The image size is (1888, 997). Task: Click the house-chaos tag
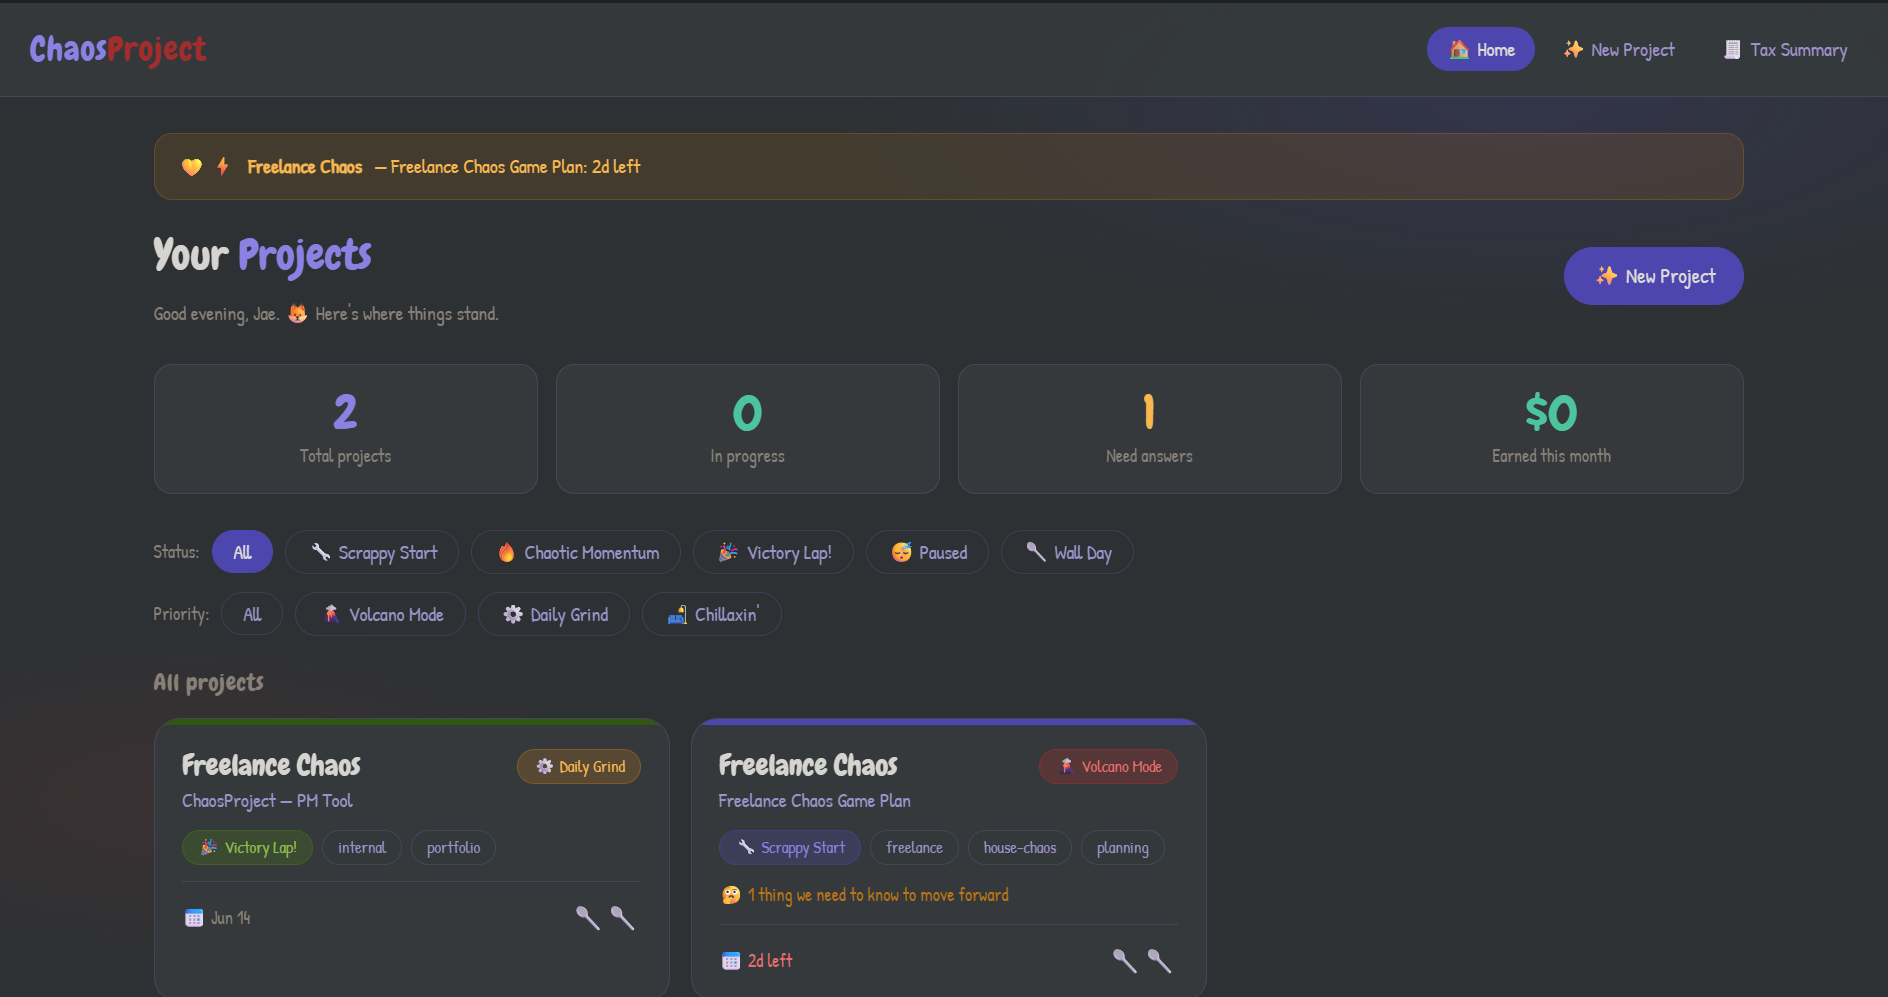[x=1020, y=847]
